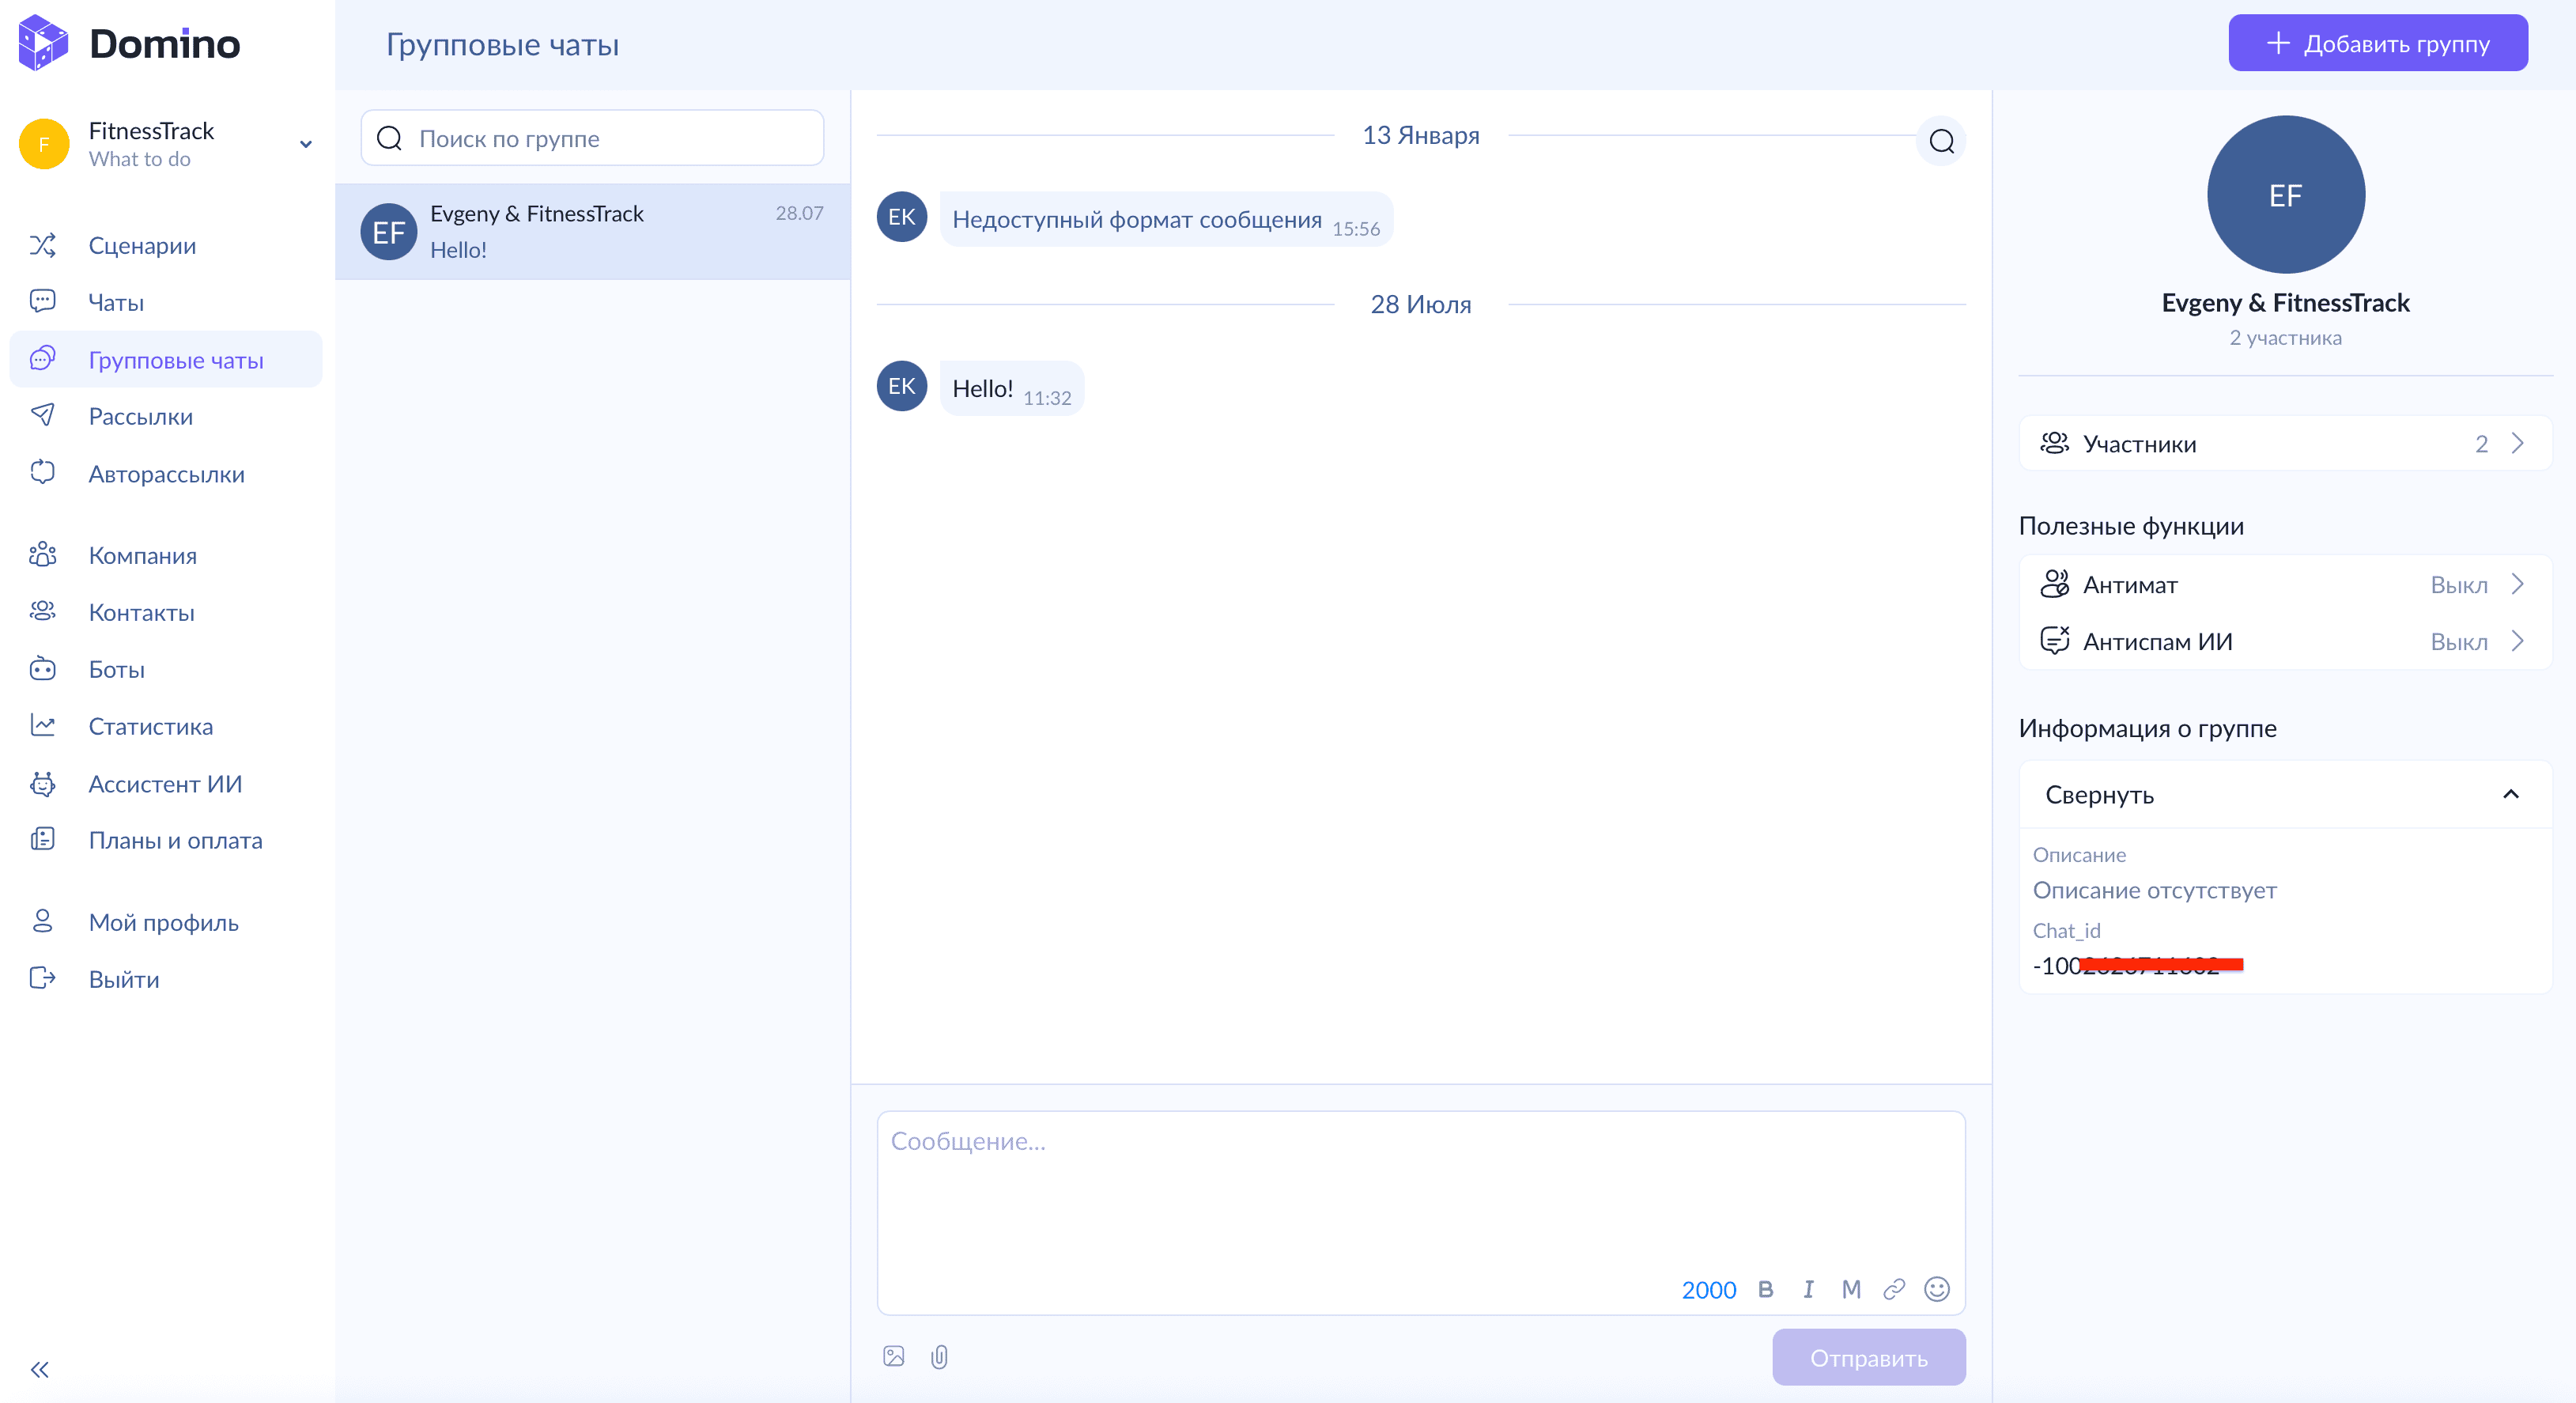The image size is (2576, 1403).
Task: Click the Контакты icon in sidebar
Action: 42,612
